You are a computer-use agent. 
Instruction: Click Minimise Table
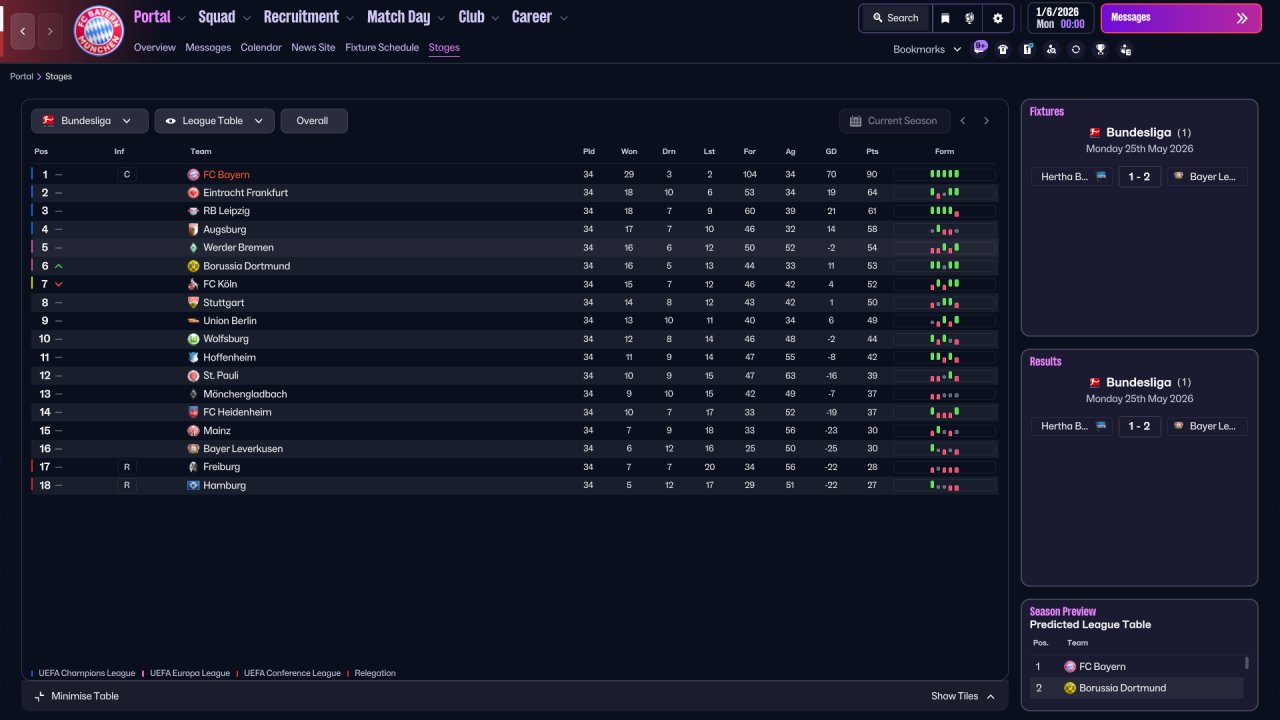[x=76, y=696]
